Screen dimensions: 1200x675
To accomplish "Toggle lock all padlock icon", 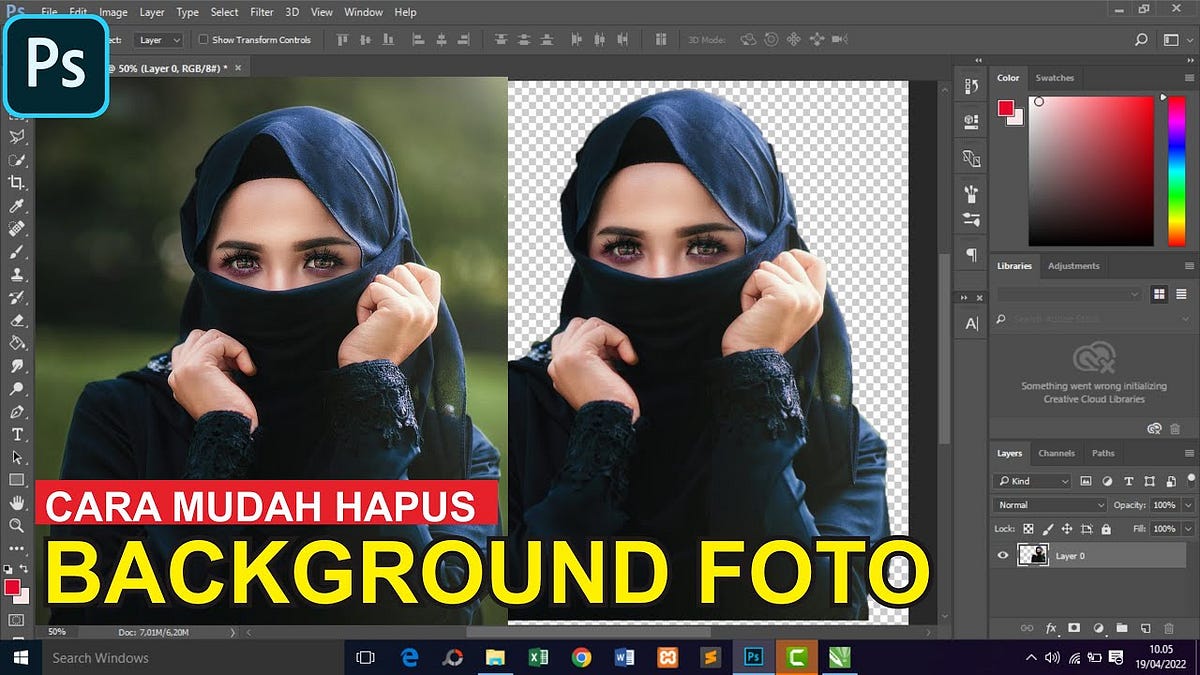I will pyautogui.click(x=1105, y=528).
